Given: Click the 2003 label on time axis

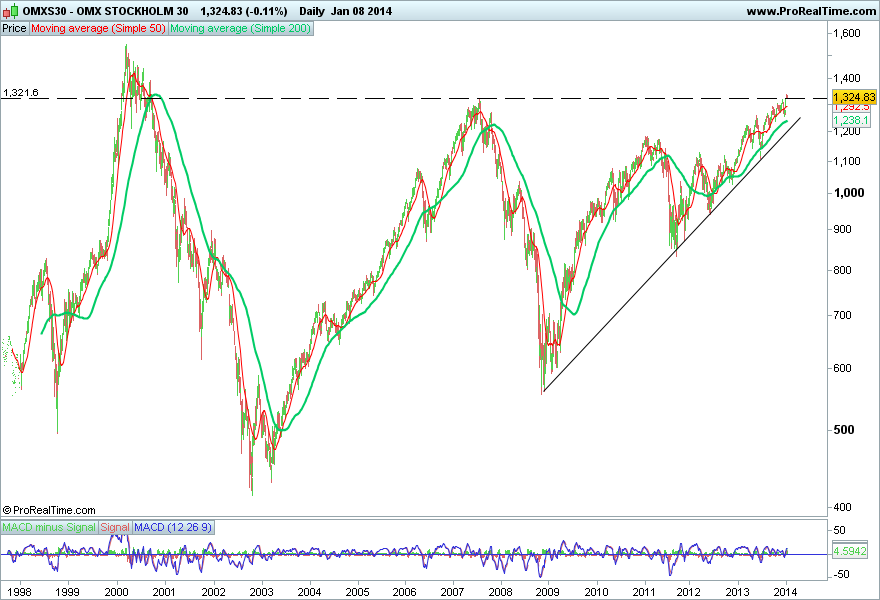Looking at the screenshot, I should pos(261,592).
